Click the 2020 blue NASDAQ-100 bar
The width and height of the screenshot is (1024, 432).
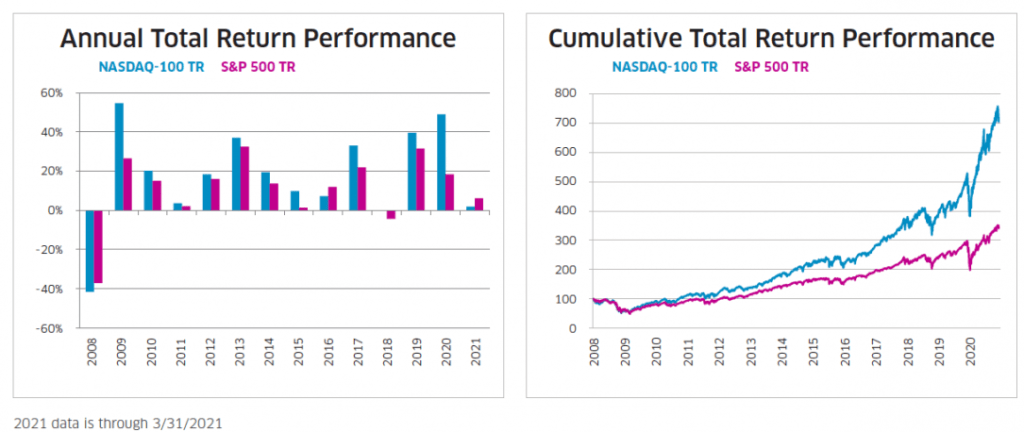pyautogui.click(x=440, y=162)
